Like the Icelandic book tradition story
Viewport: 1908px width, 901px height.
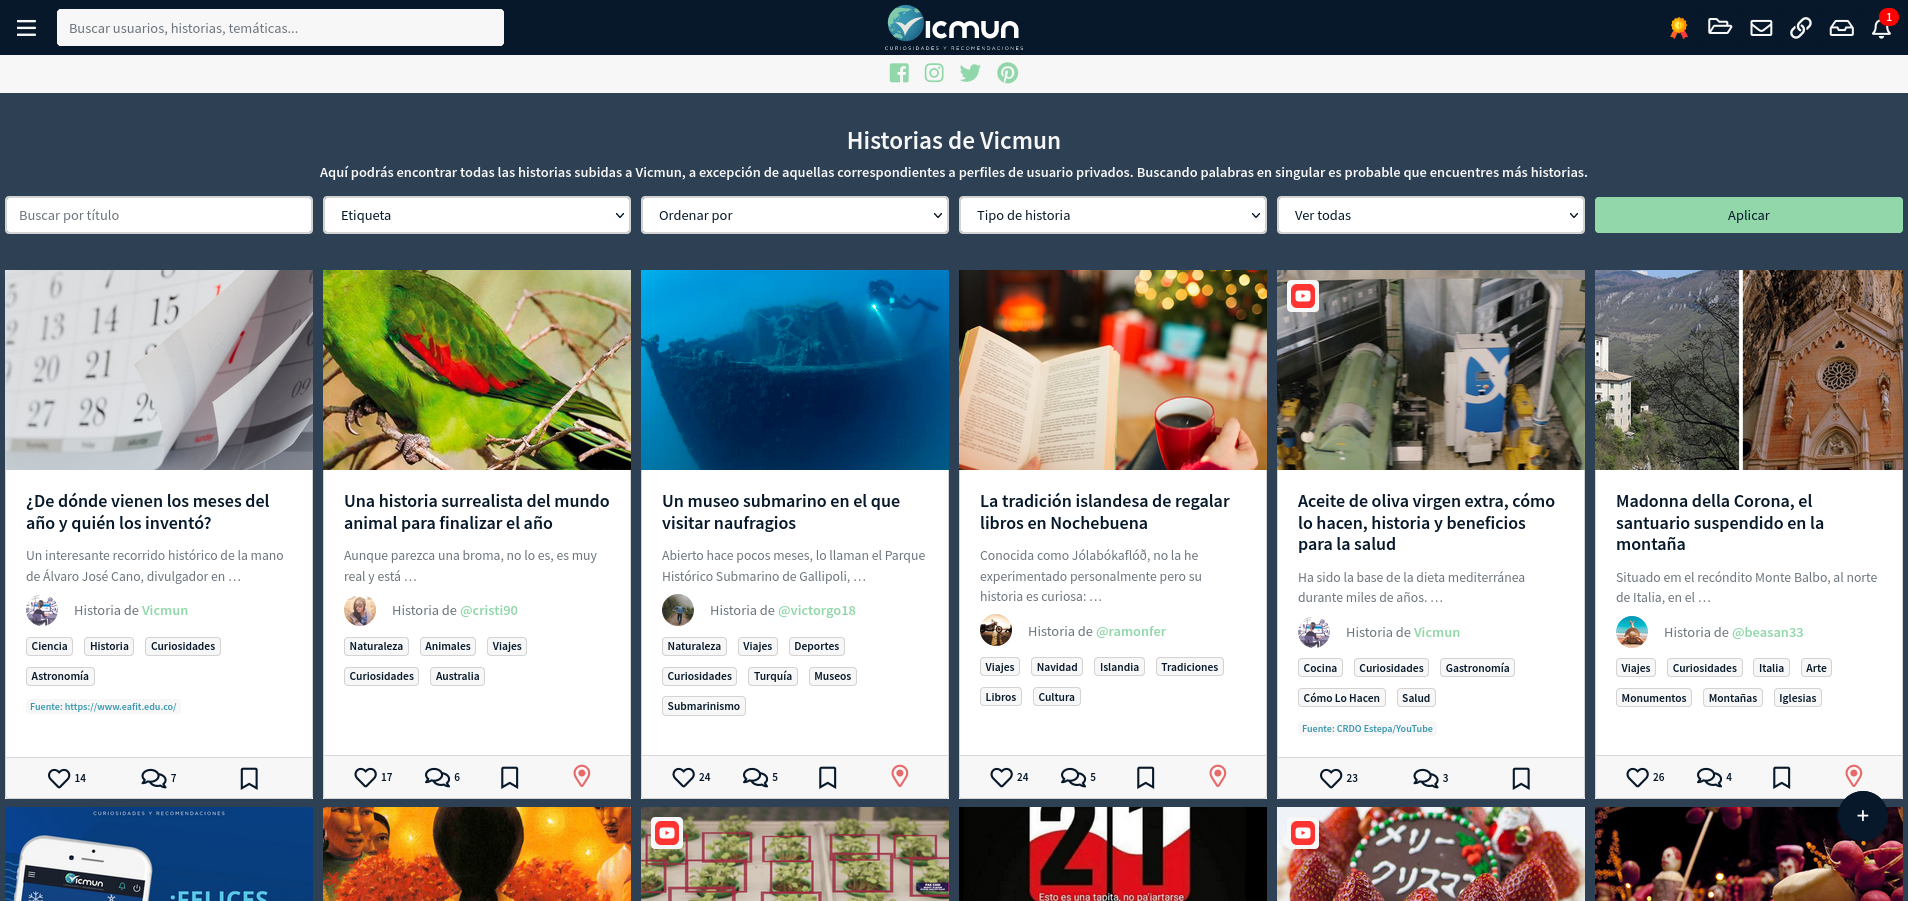tap(1002, 777)
